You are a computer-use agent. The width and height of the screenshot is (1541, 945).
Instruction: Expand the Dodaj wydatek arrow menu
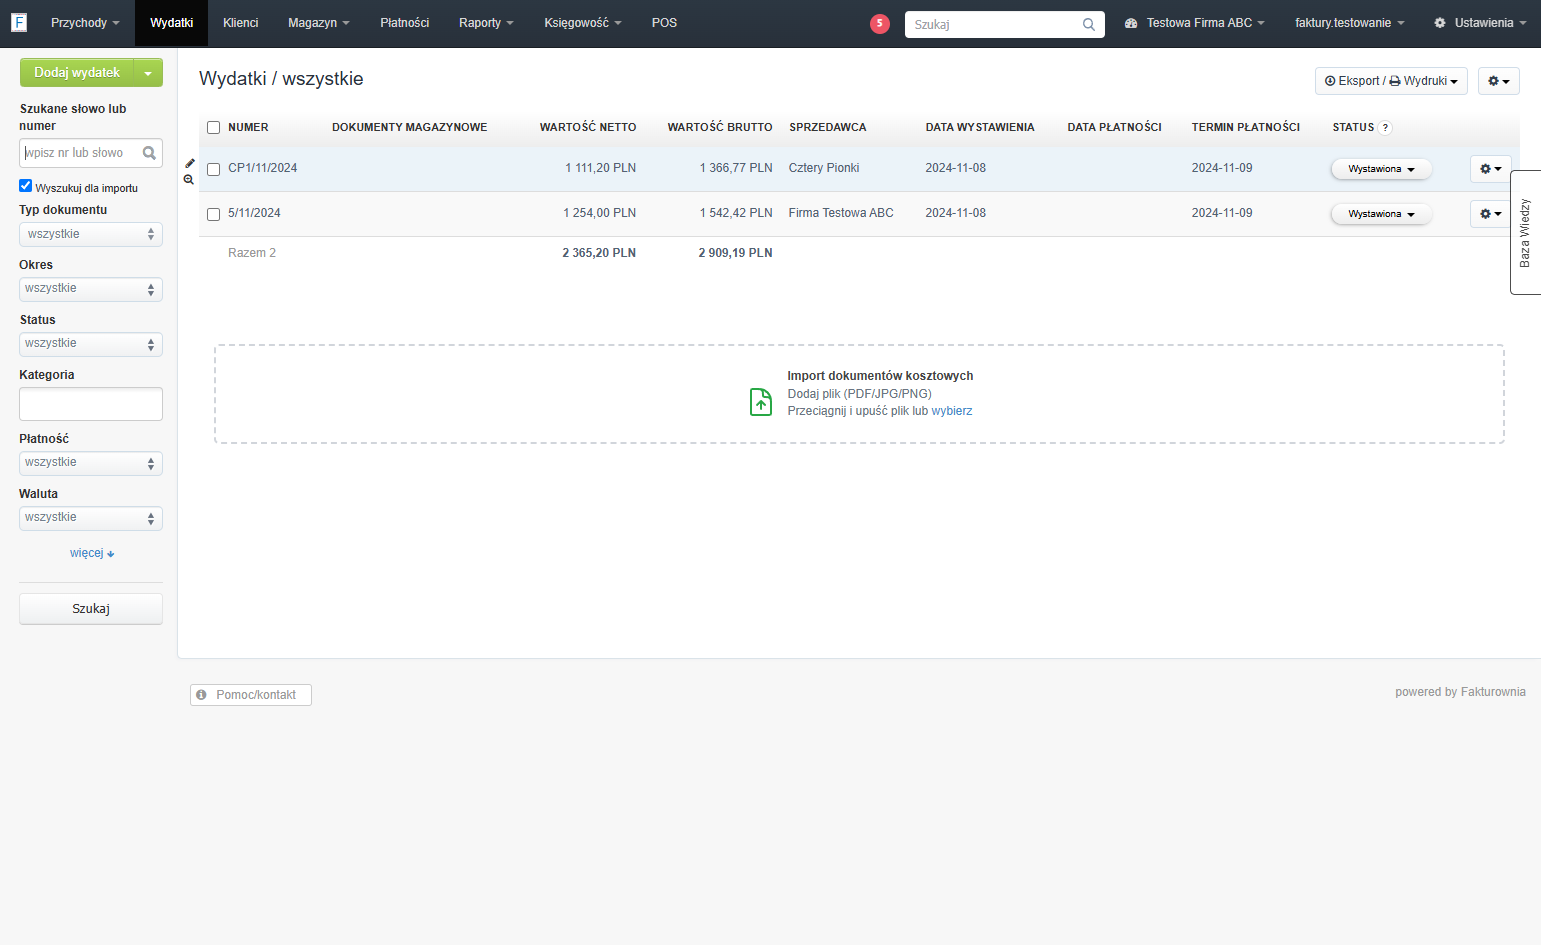tap(148, 73)
